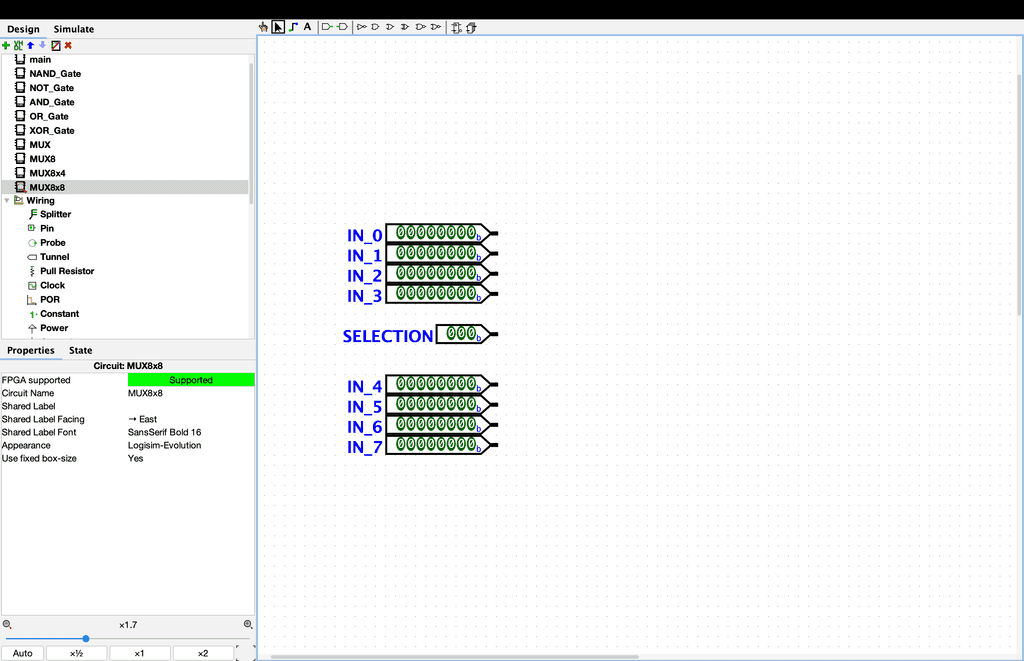The height and width of the screenshot is (661, 1024).
Task: Click the blue move circuit up arrow
Action: tap(30, 45)
